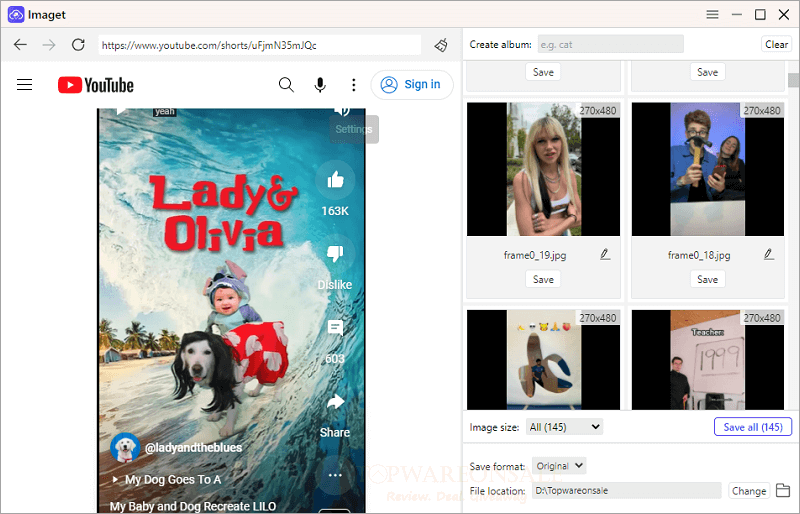800x514 pixels.
Task: Click the broom clean icon beside URL bar
Action: (x=441, y=45)
